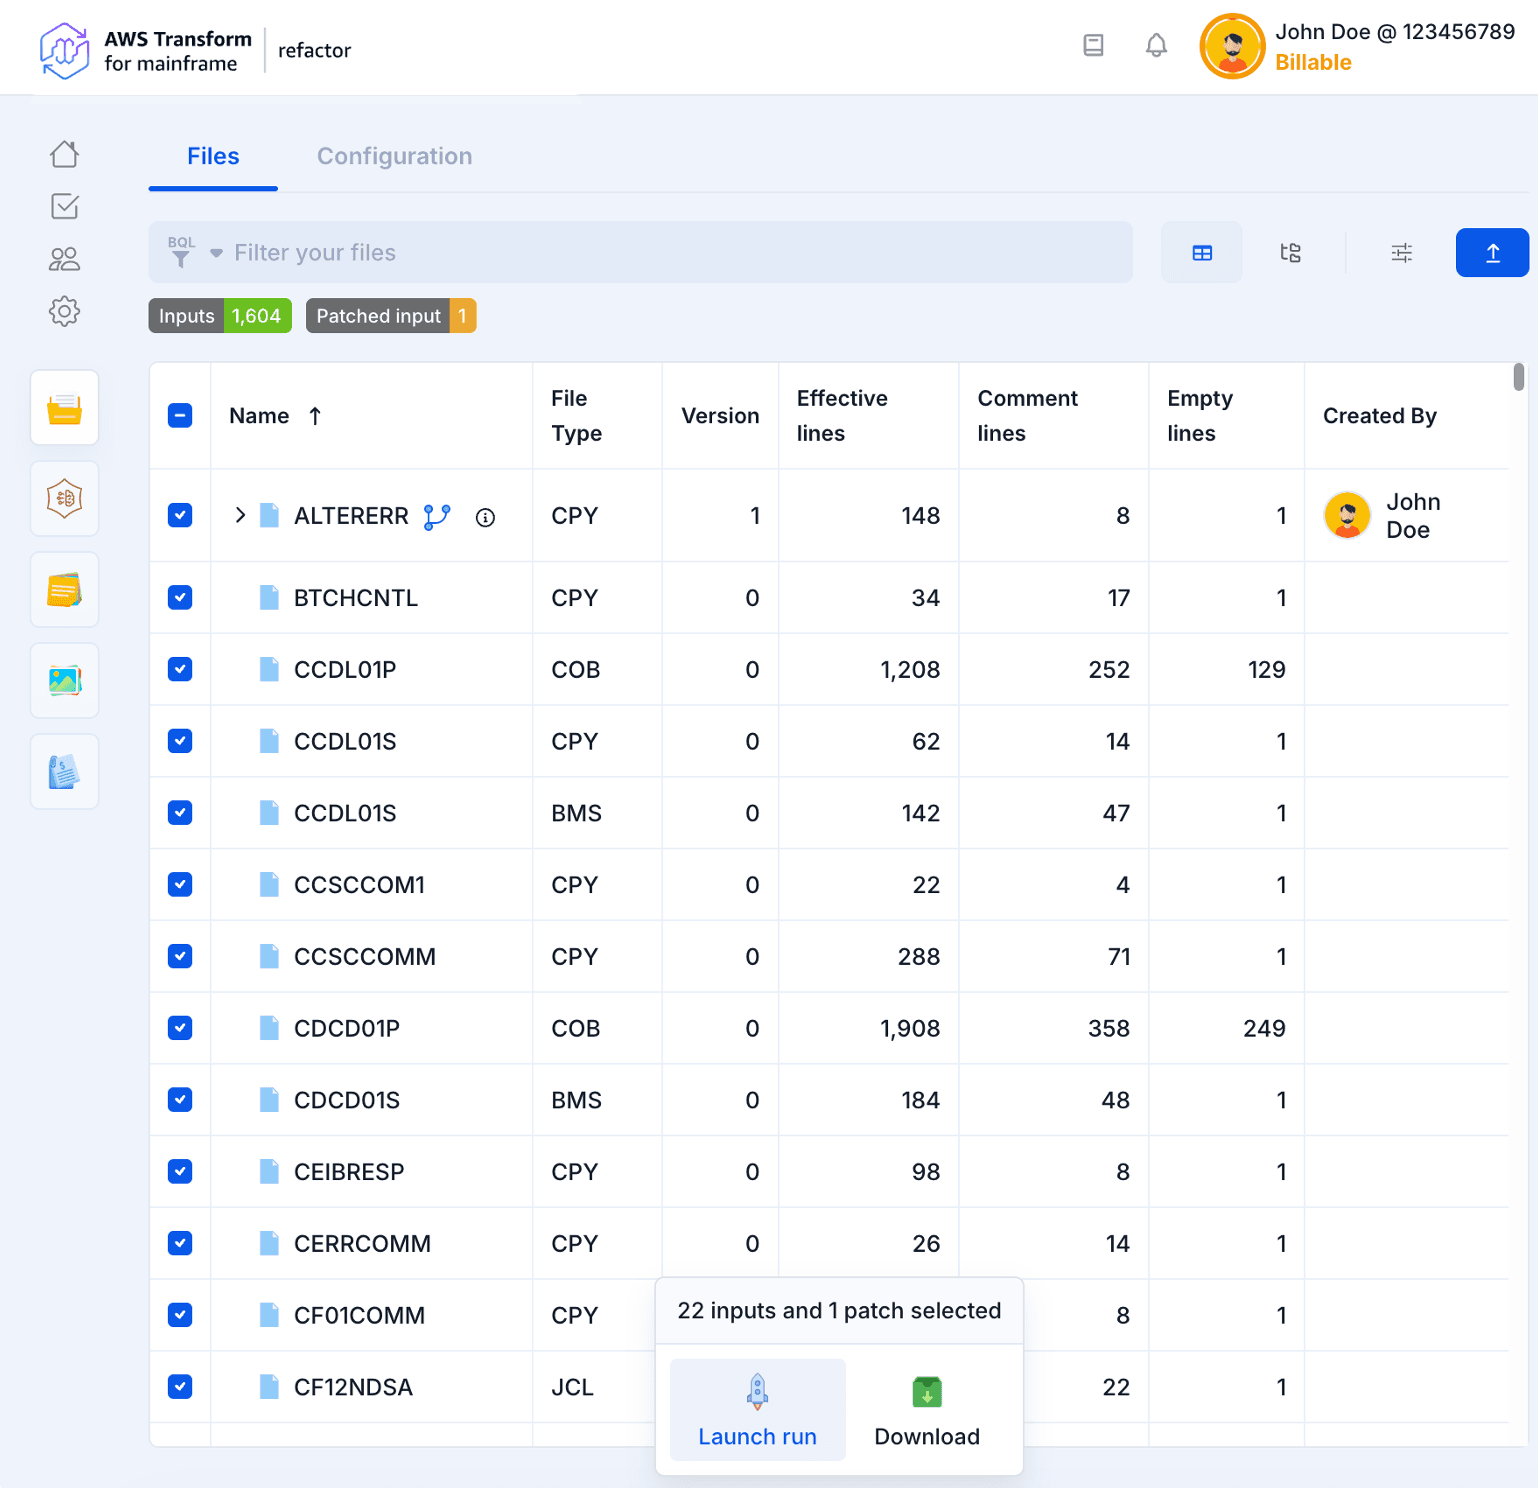Switch to the Configuration tab
1538x1488 pixels.
pyautogui.click(x=394, y=156)
